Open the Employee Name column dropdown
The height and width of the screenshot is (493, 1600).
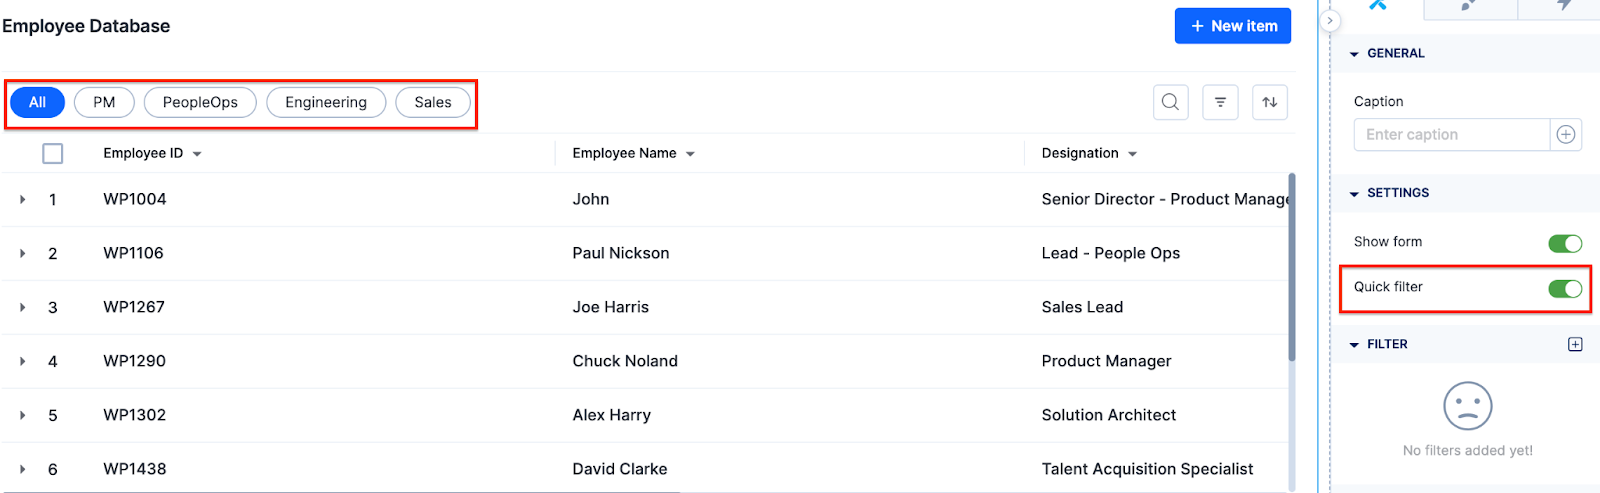[x=690, y=154]
